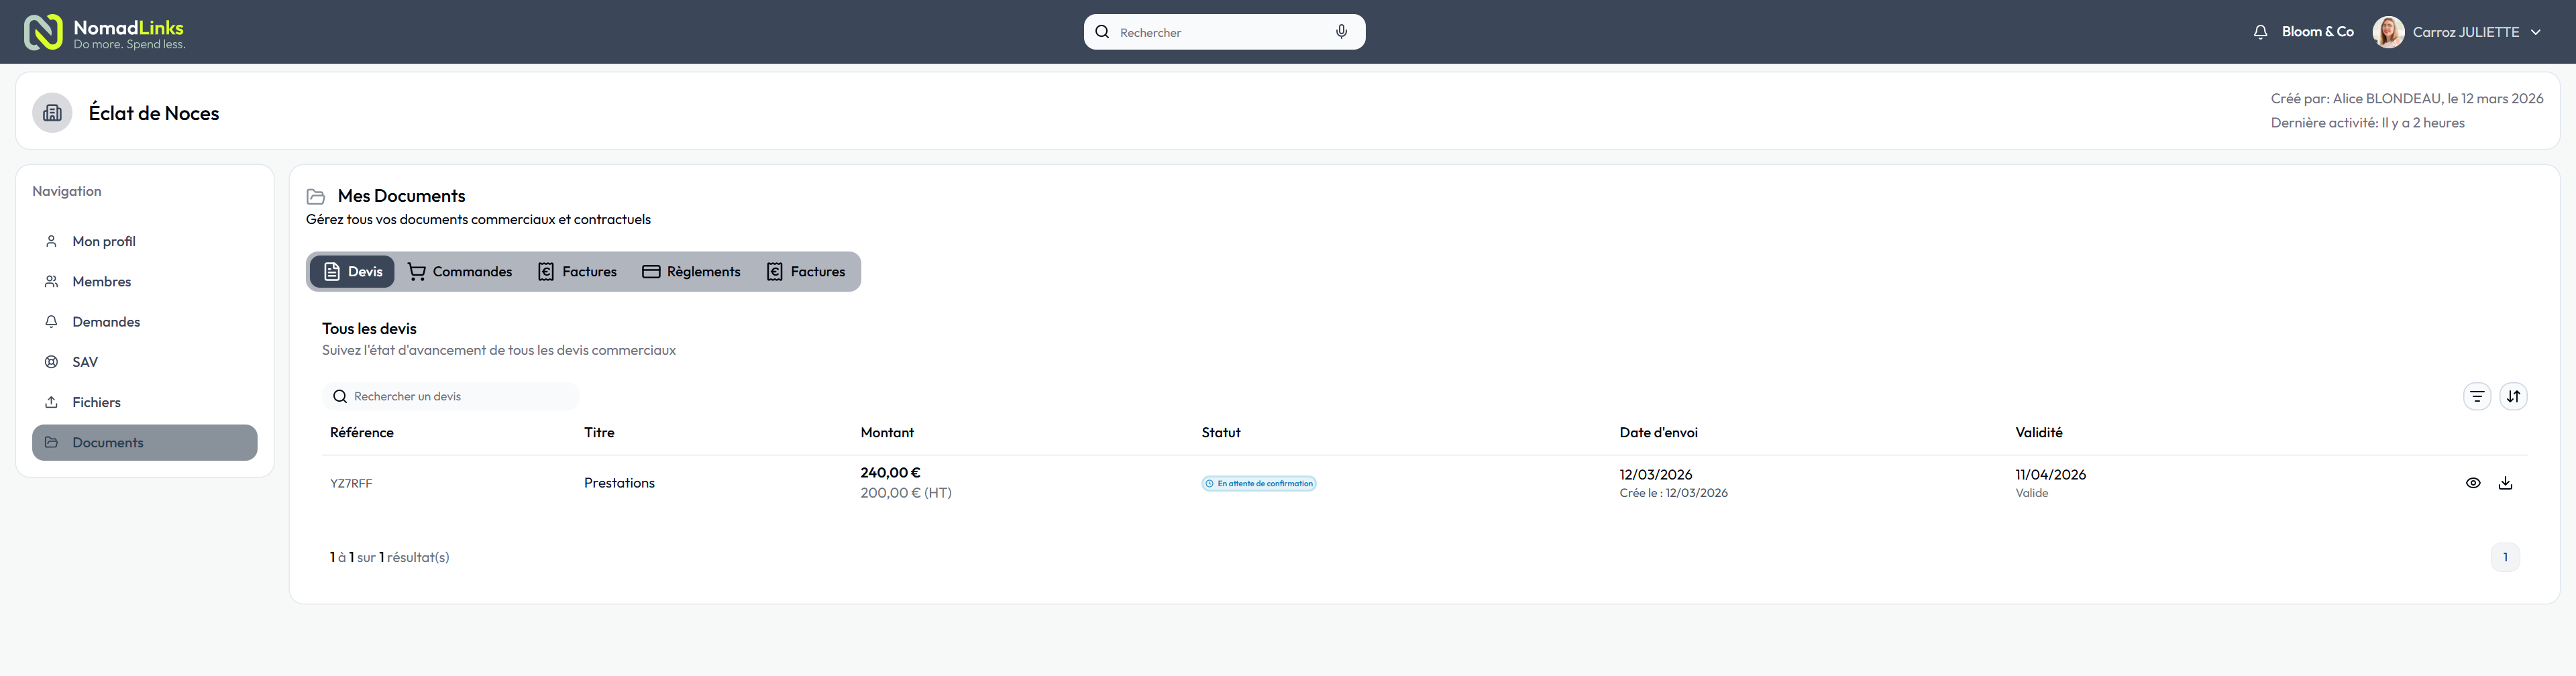Click the Mes Documents folder icon
This screenshot has width=2576, height=676.
coord(316,196)
